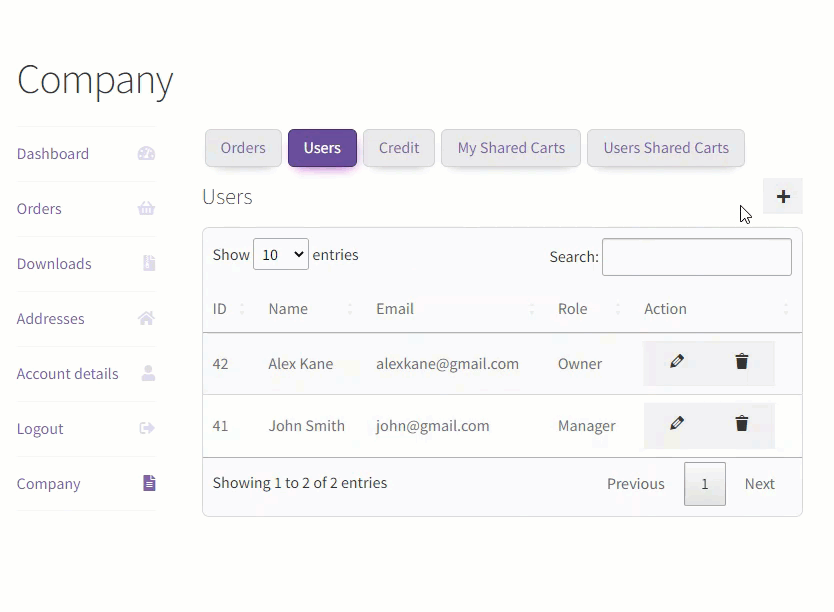The image size is (834, 612).
Task: Click the Next pagination button
Action: [x=760, y=484]
